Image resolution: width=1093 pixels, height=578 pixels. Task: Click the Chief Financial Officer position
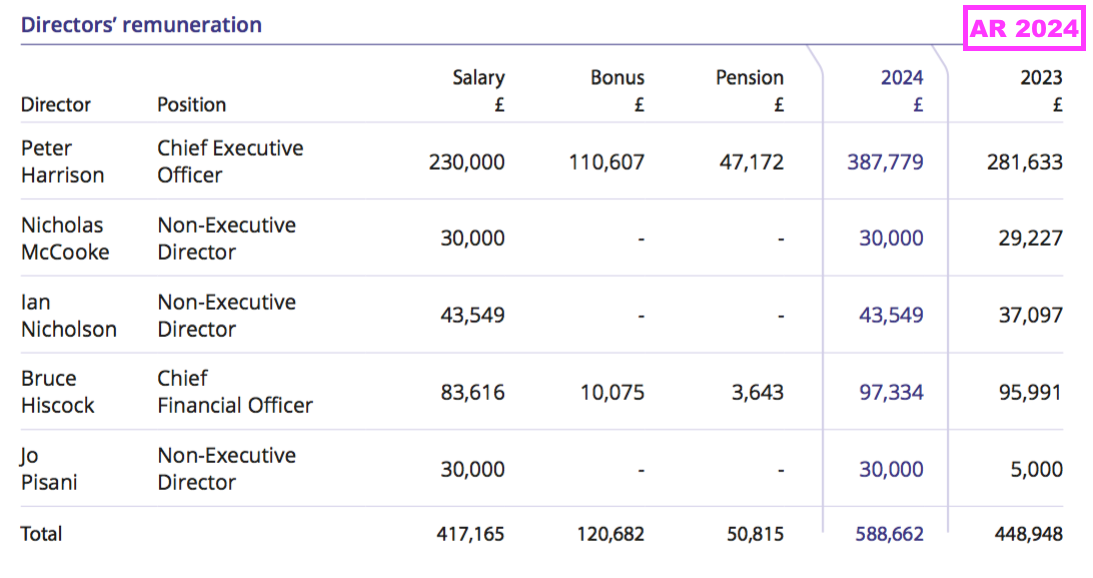click(234, 392)
